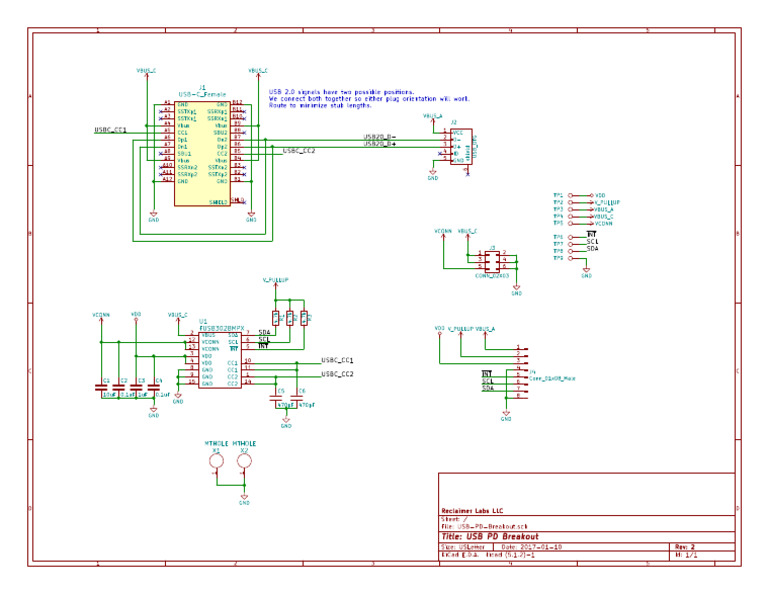Select USBC_CC2 label right of U1
Screen dimensions: 768x594
[x=337, y=374]
